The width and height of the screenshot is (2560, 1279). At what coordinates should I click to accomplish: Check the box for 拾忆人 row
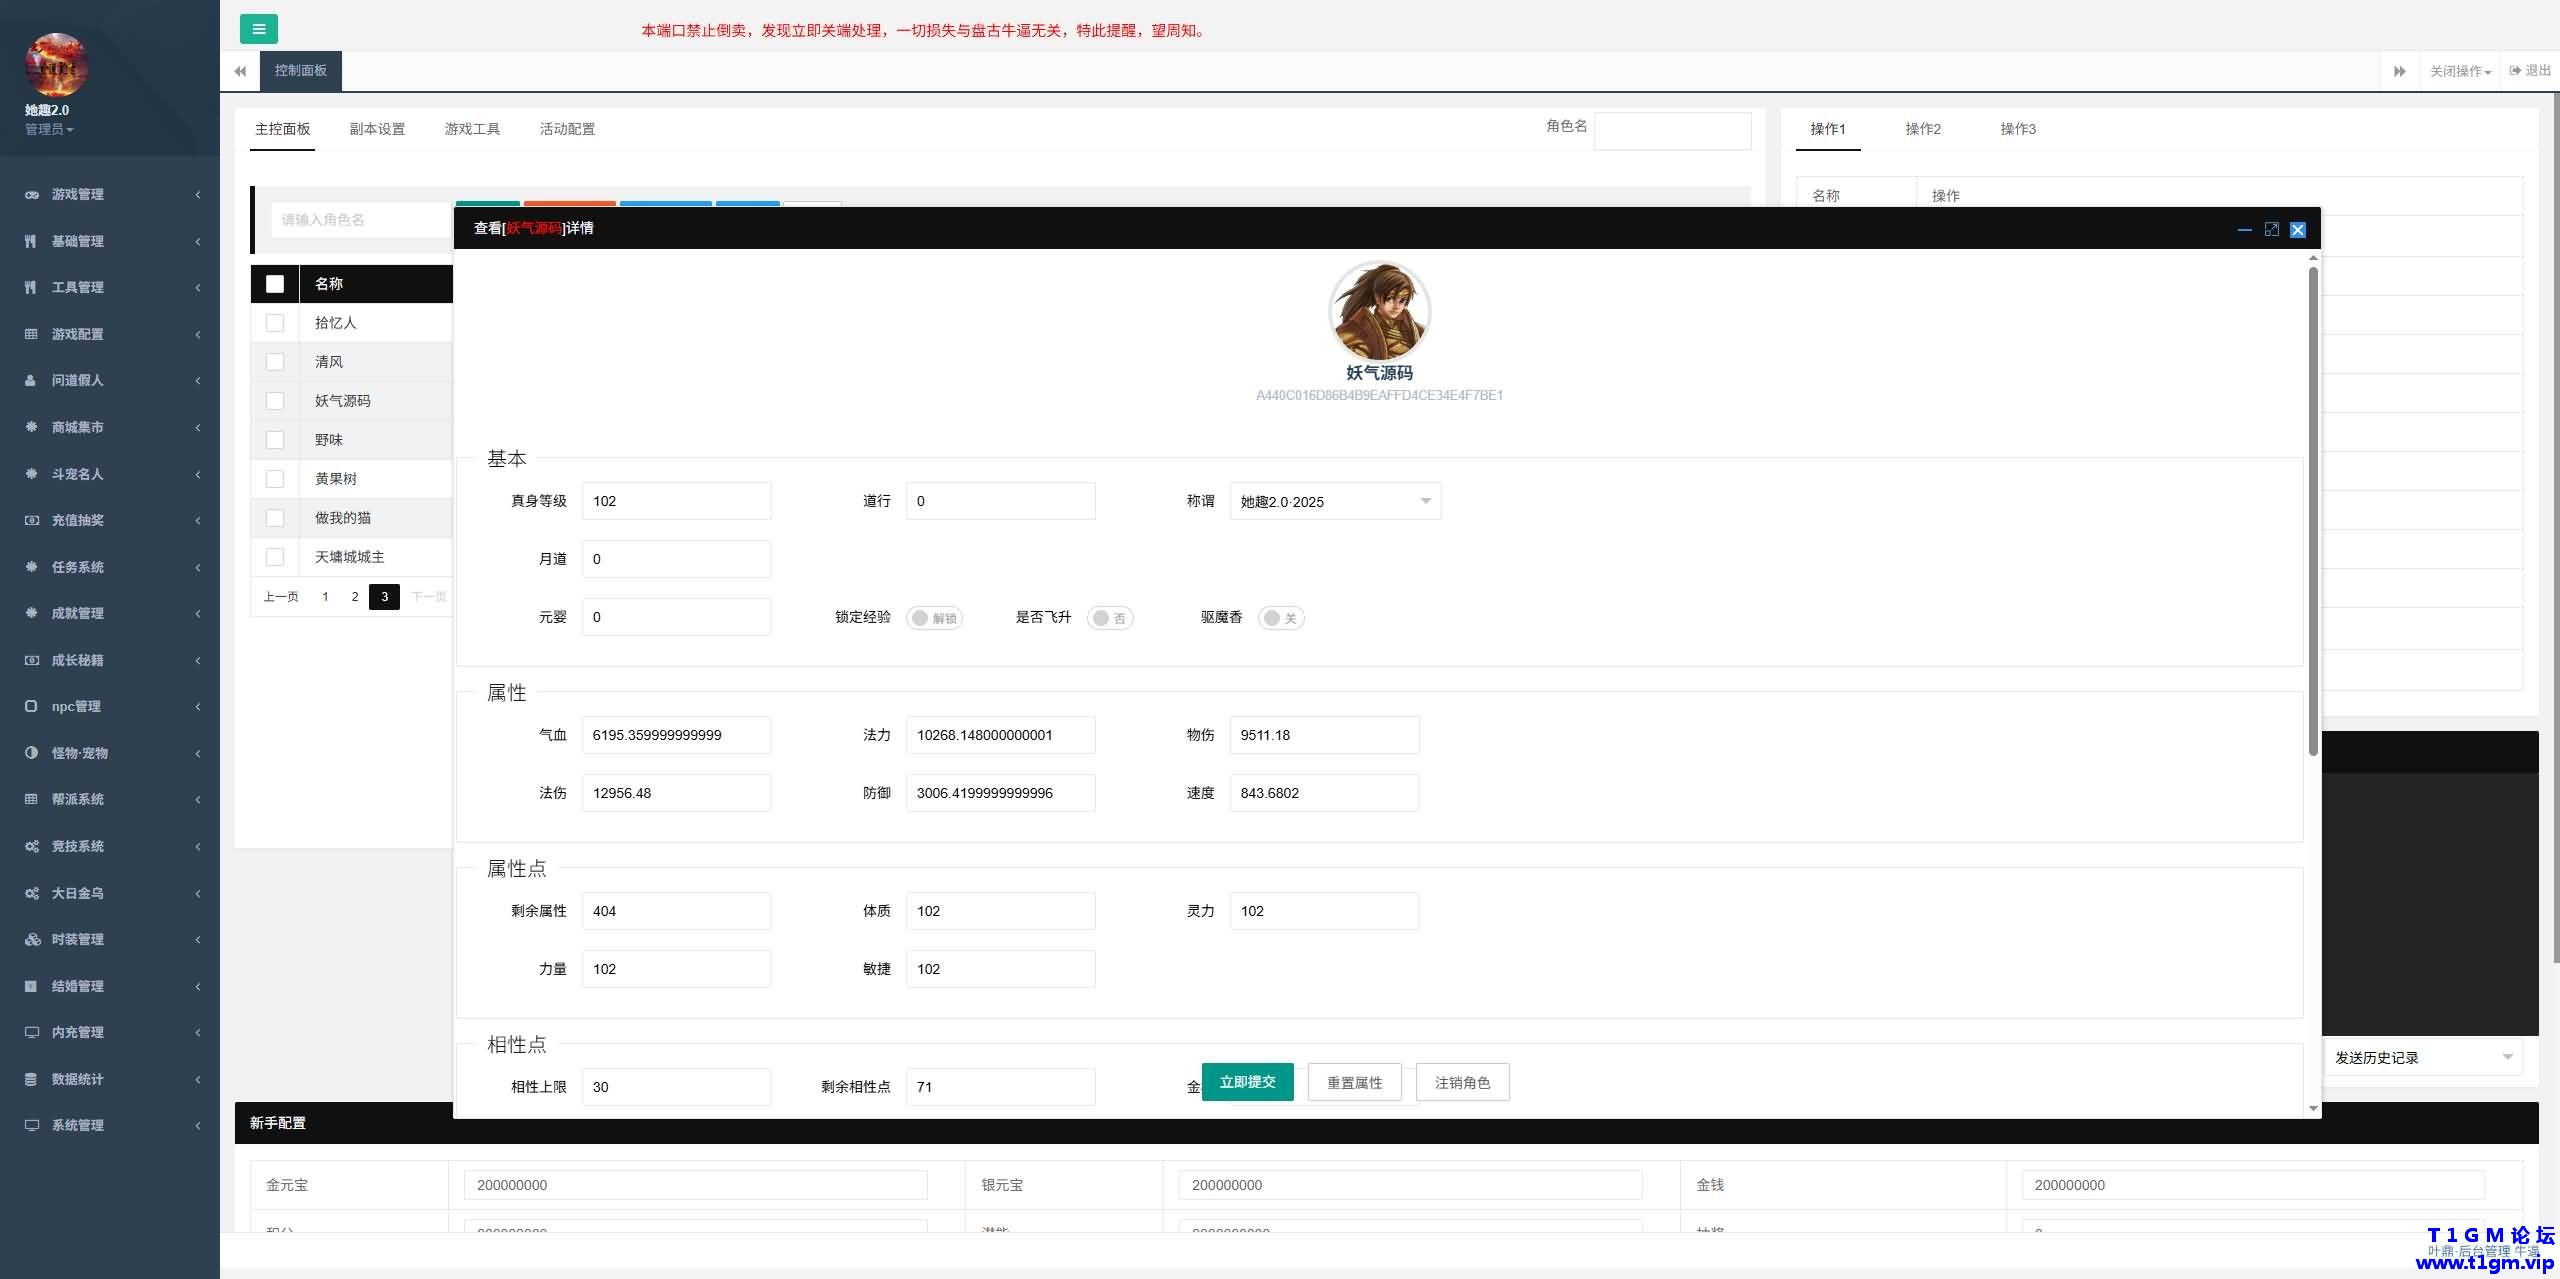pos(275,323)
